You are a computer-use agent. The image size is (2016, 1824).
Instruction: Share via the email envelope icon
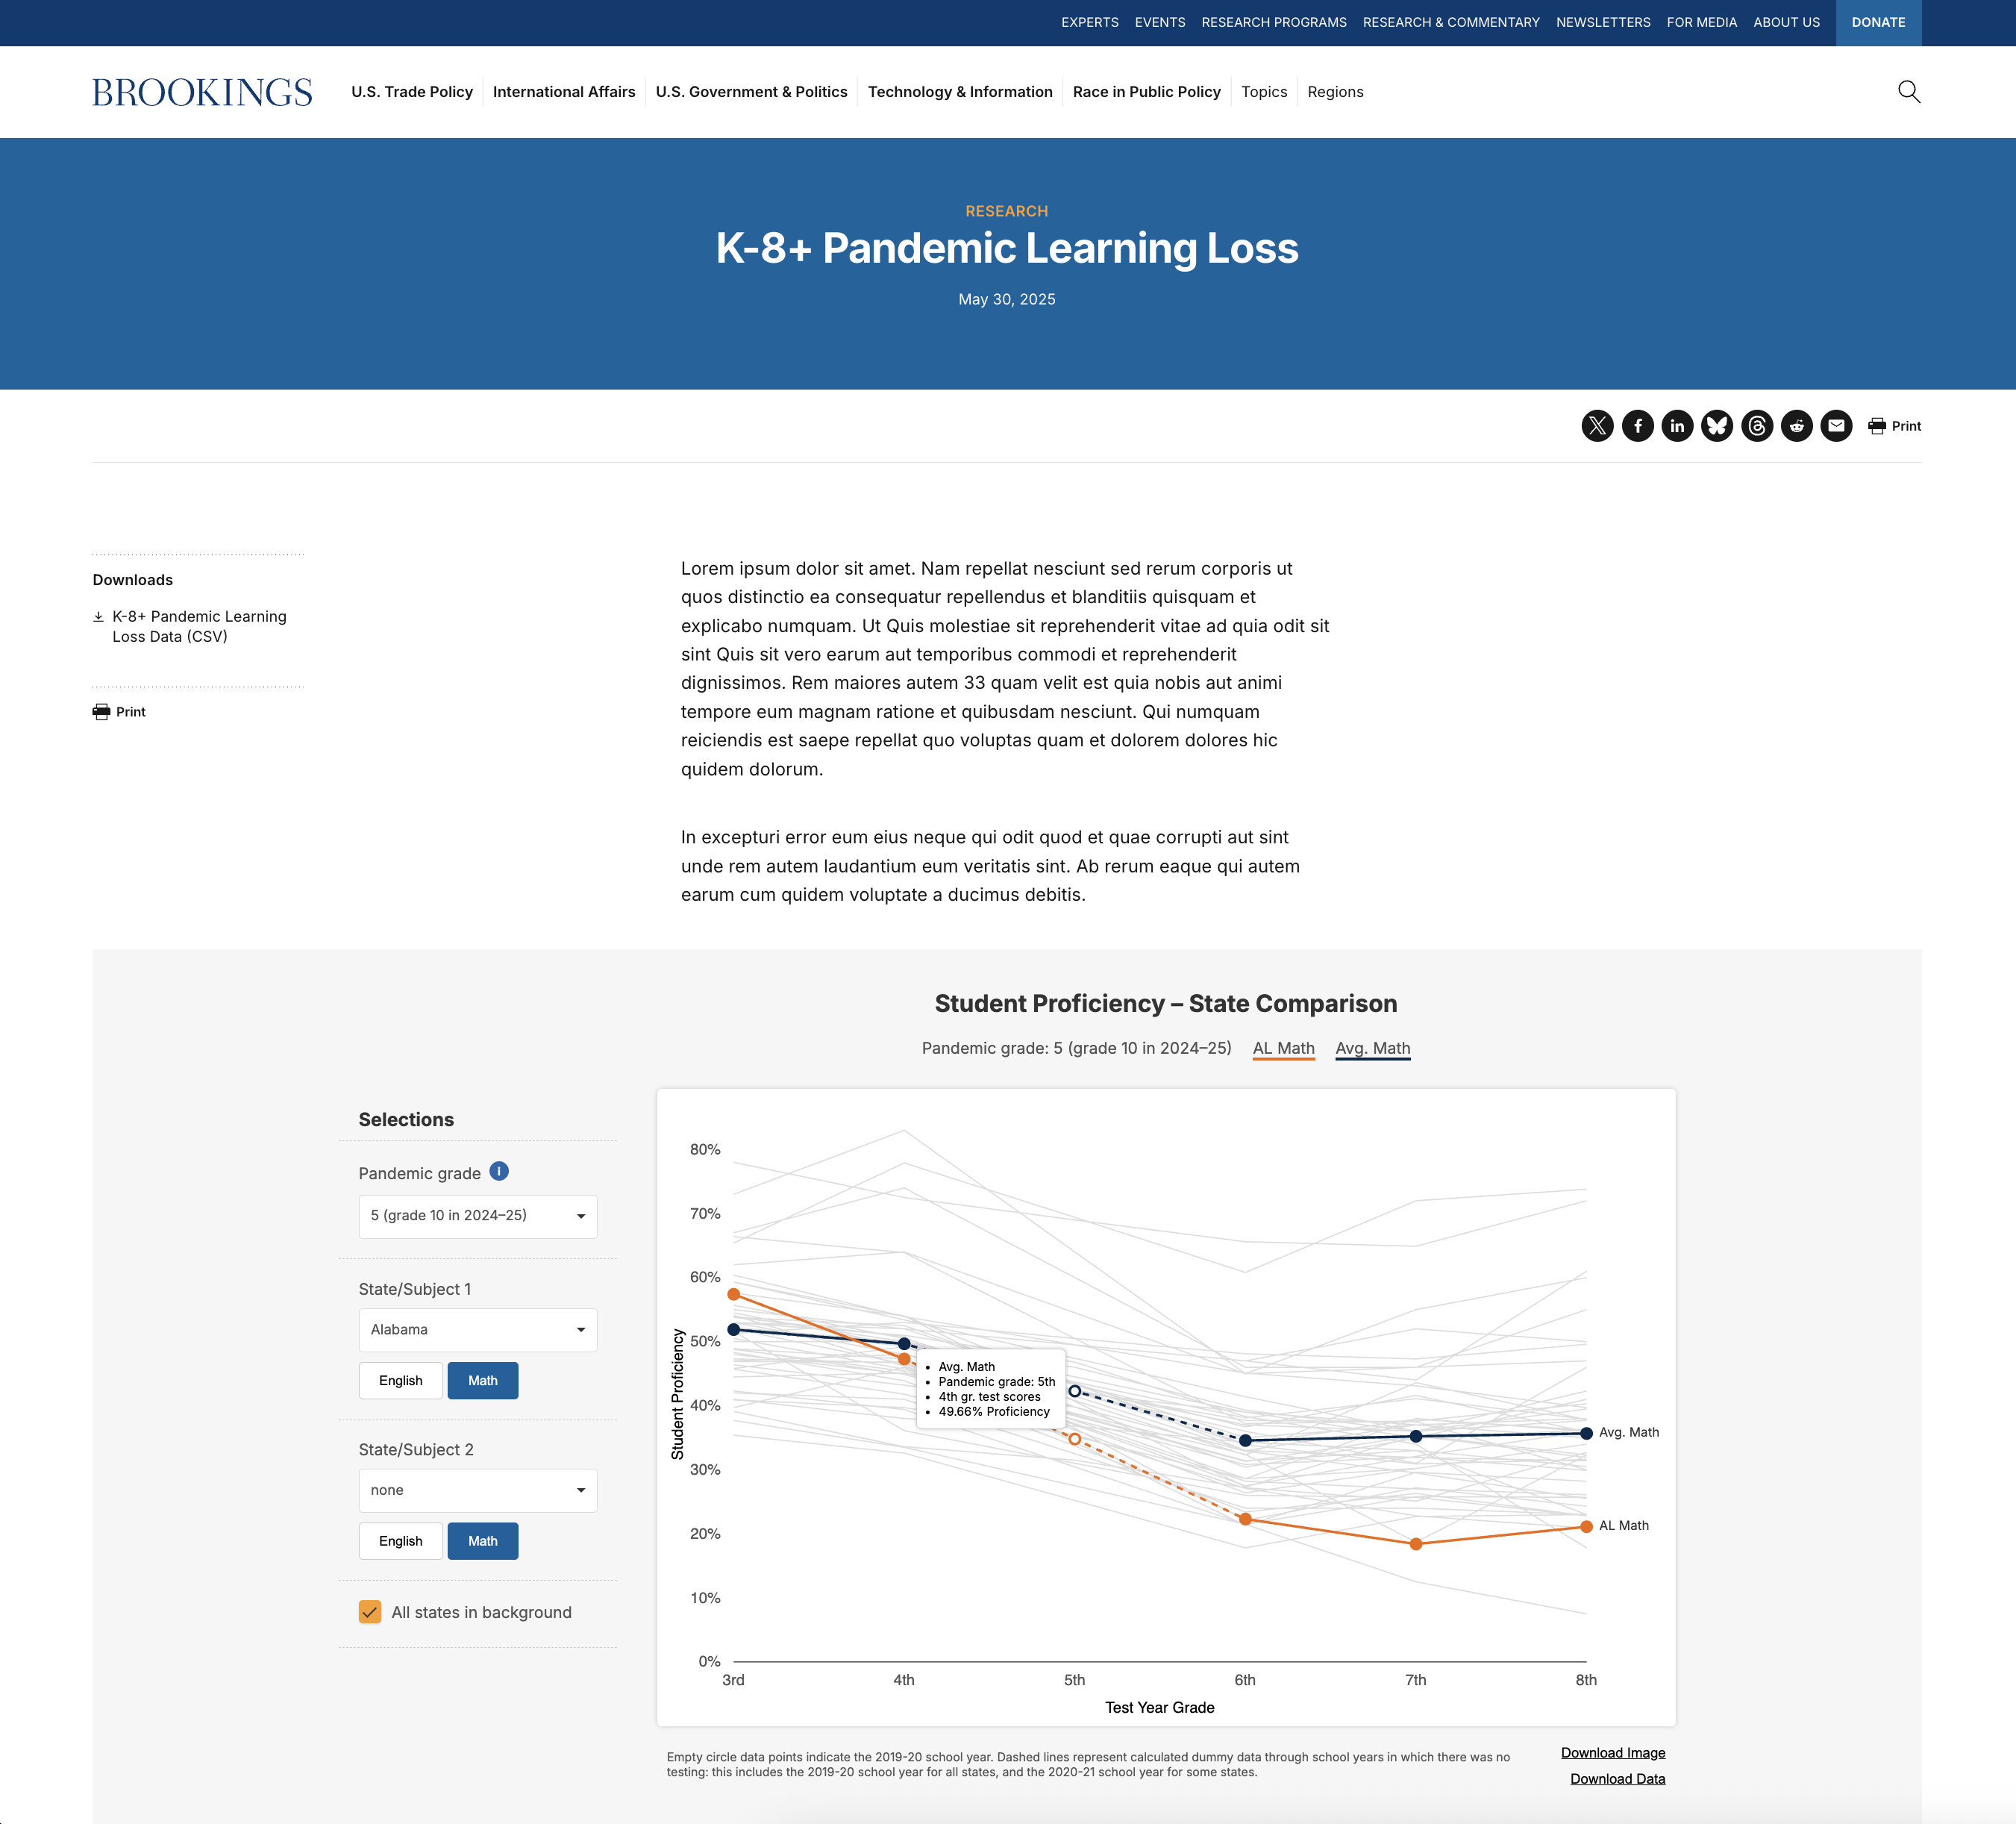tap(1836, 426)
